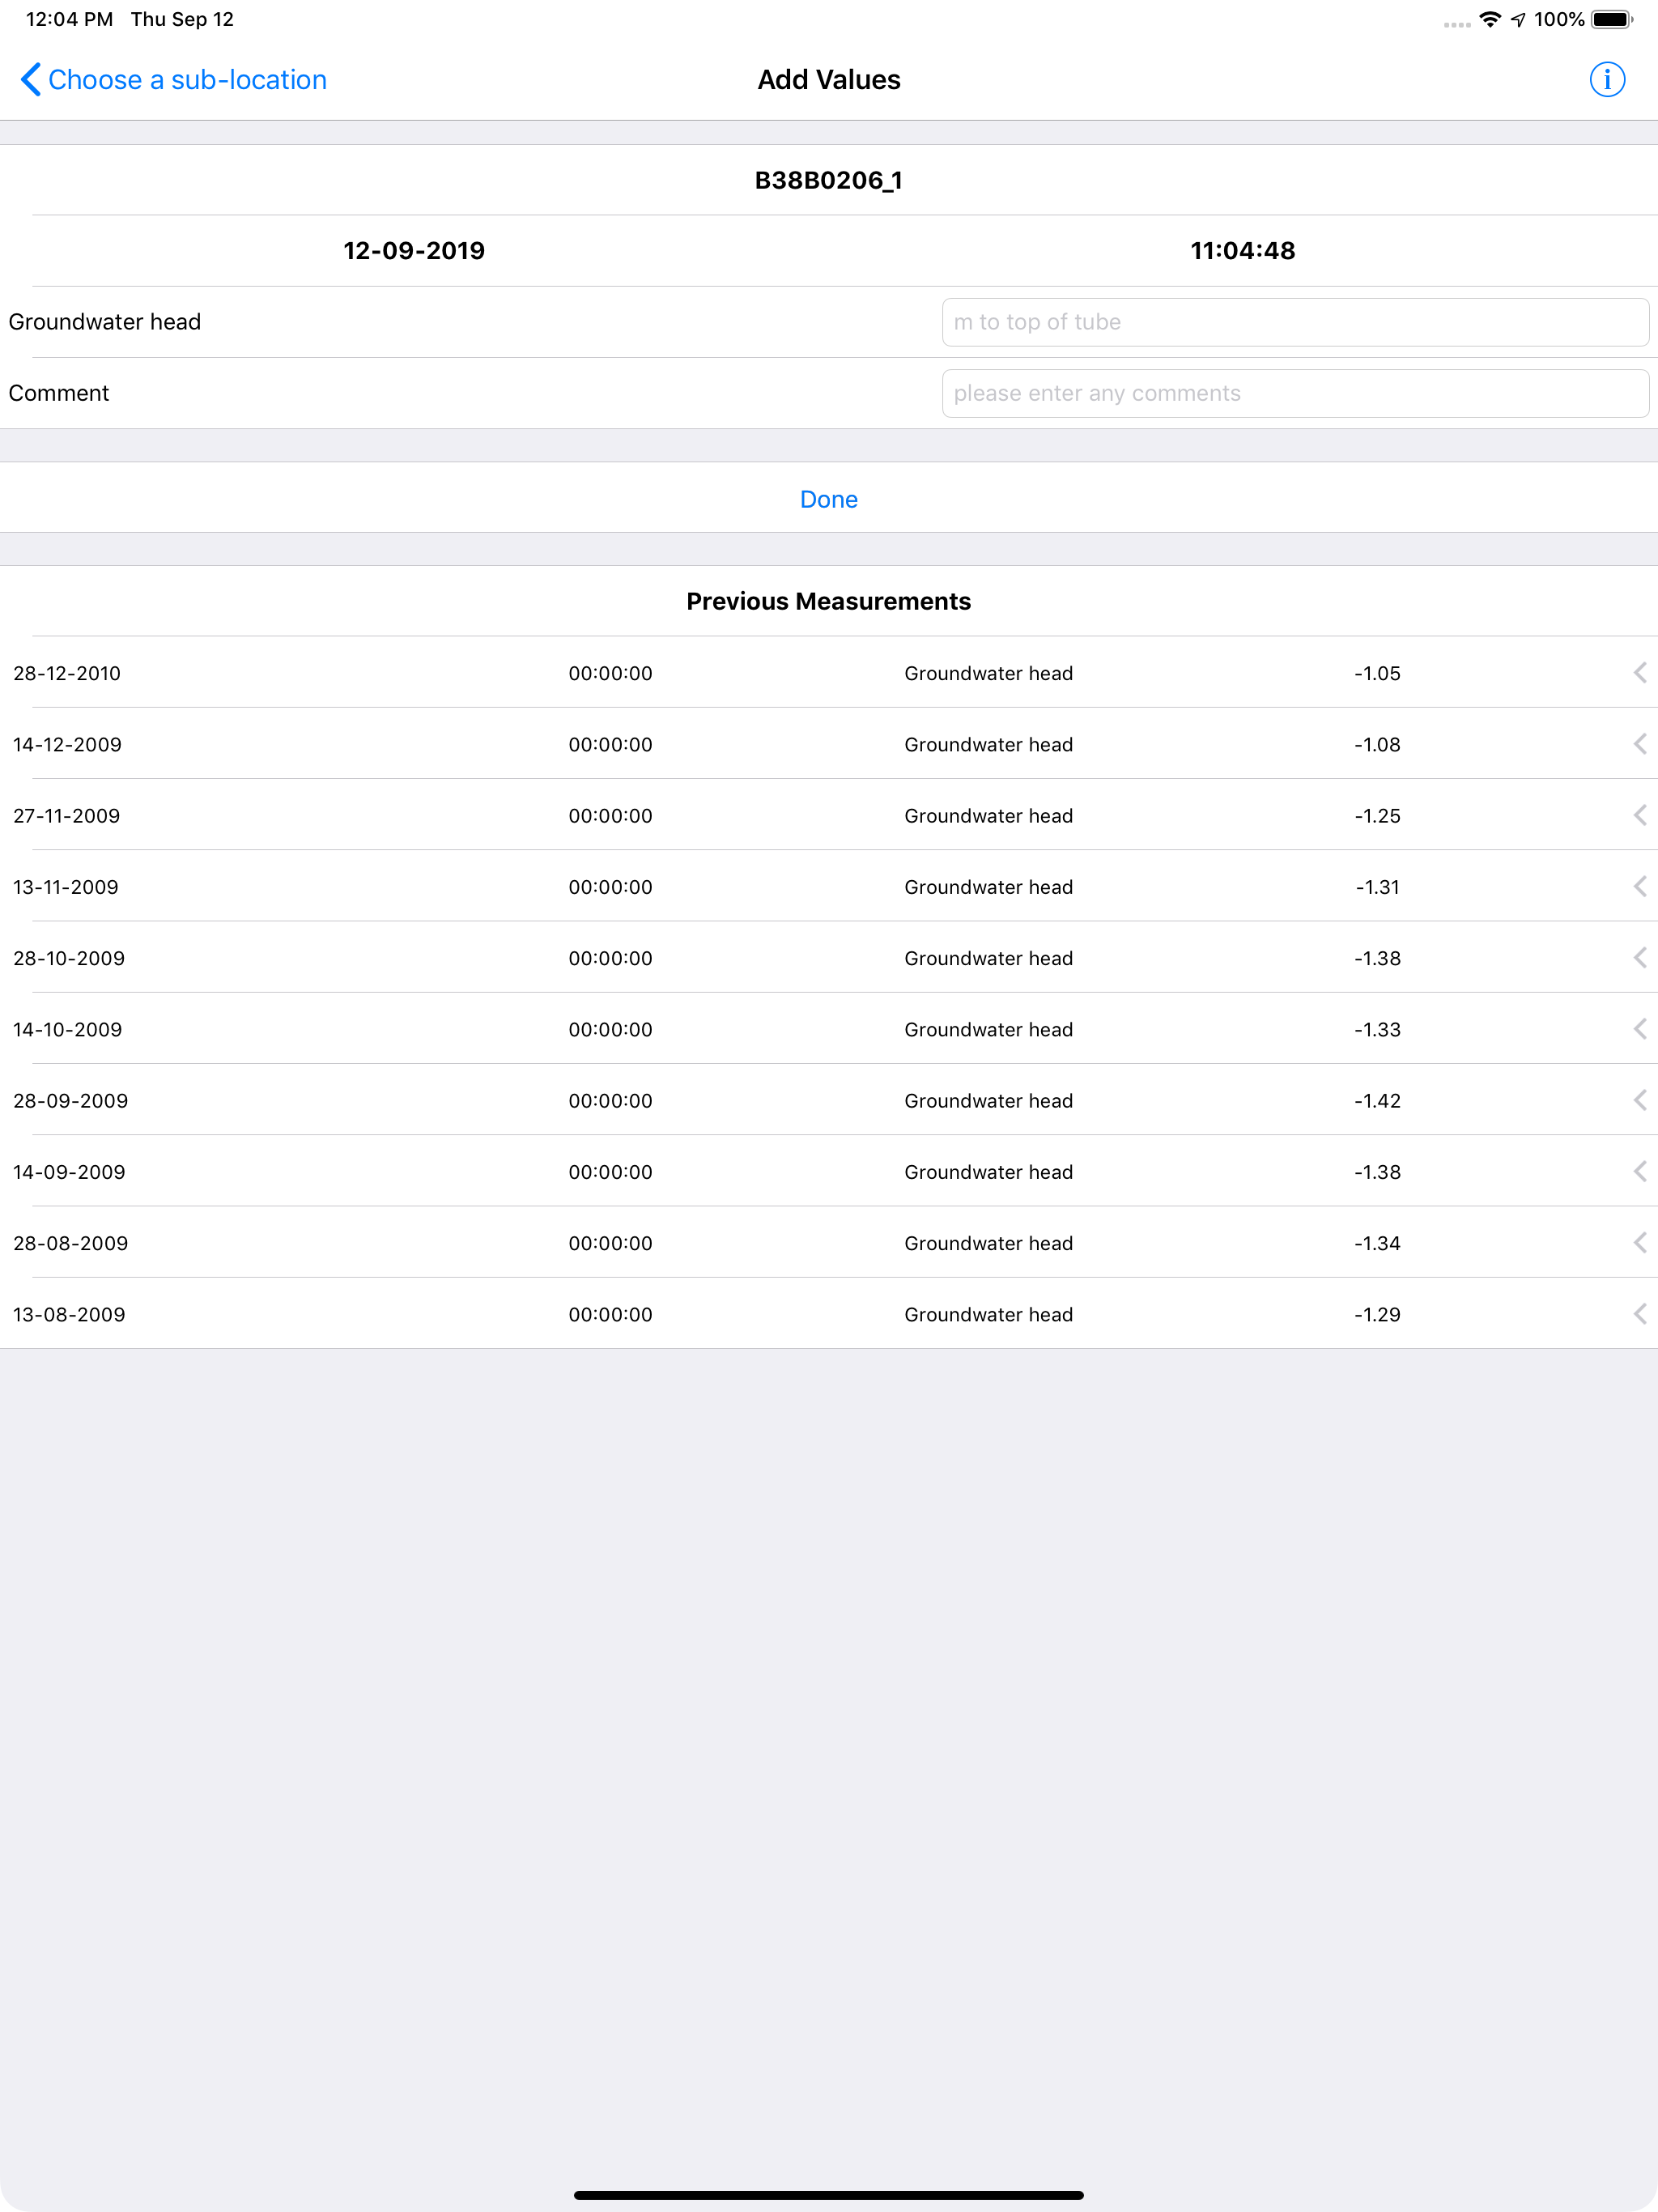The width and height of the screenshot is (1658, 2212).
Task: Select the value -1.34
Action: pyautogui.click(x=1377, y=1243)
